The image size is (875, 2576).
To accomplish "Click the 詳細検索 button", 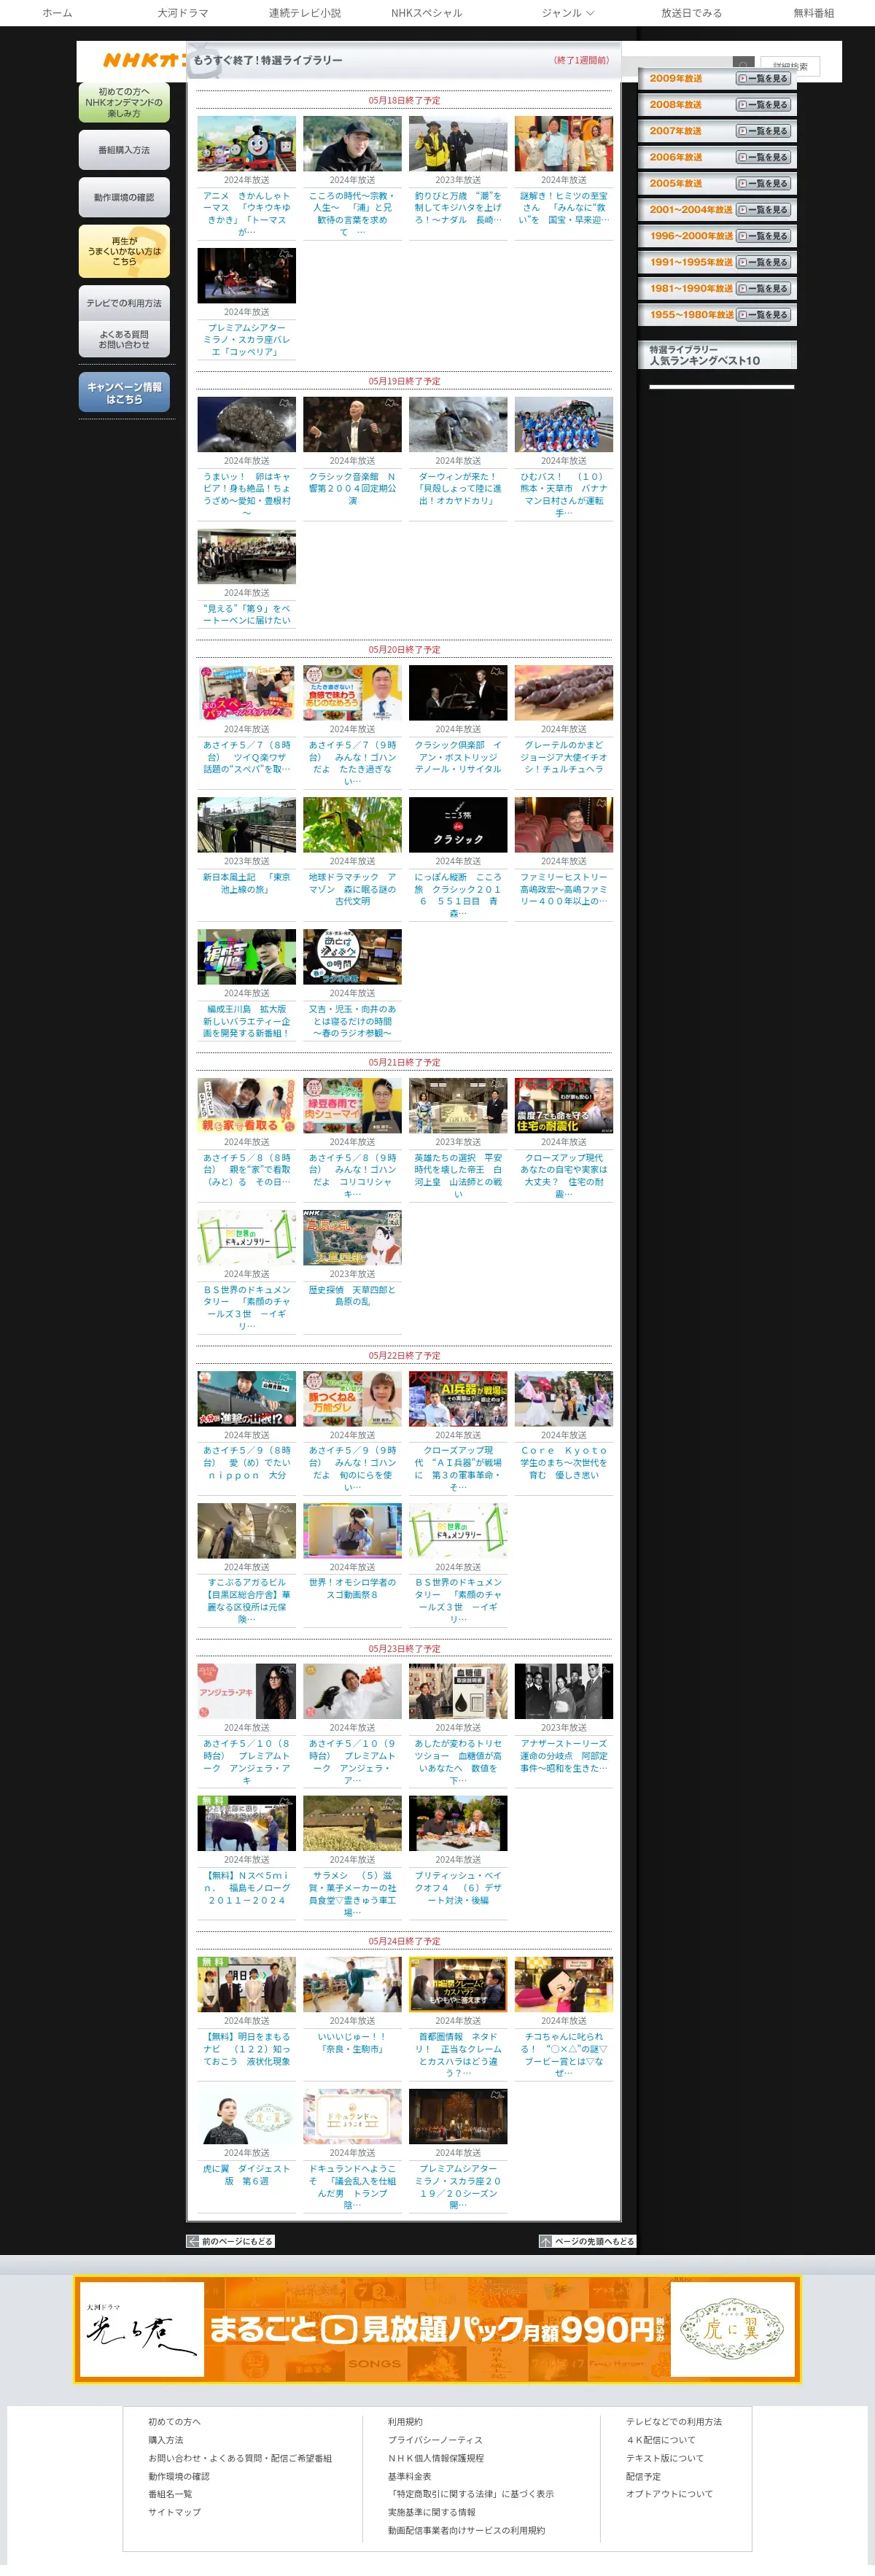I will tap(790, 67).
